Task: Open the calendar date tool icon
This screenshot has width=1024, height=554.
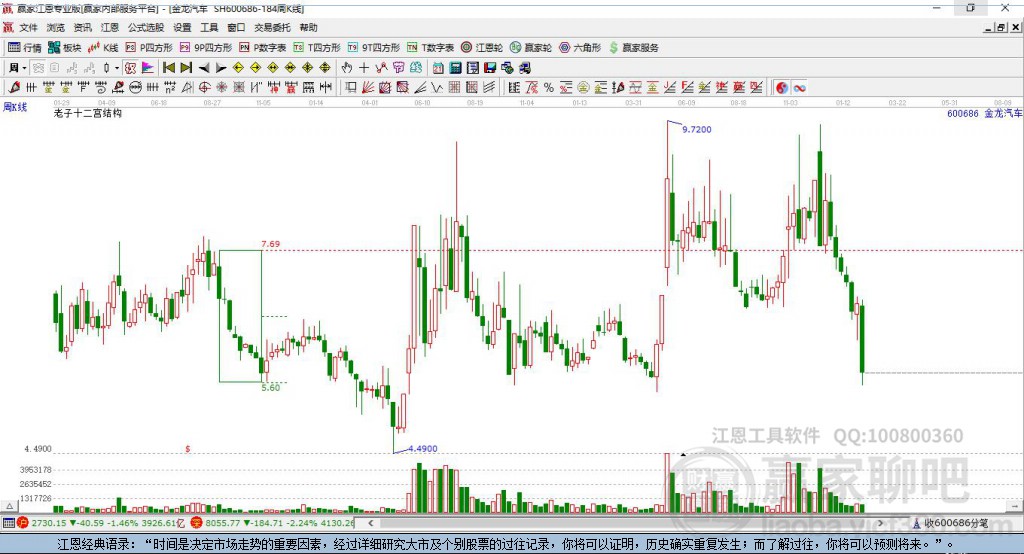Action: 438,67
